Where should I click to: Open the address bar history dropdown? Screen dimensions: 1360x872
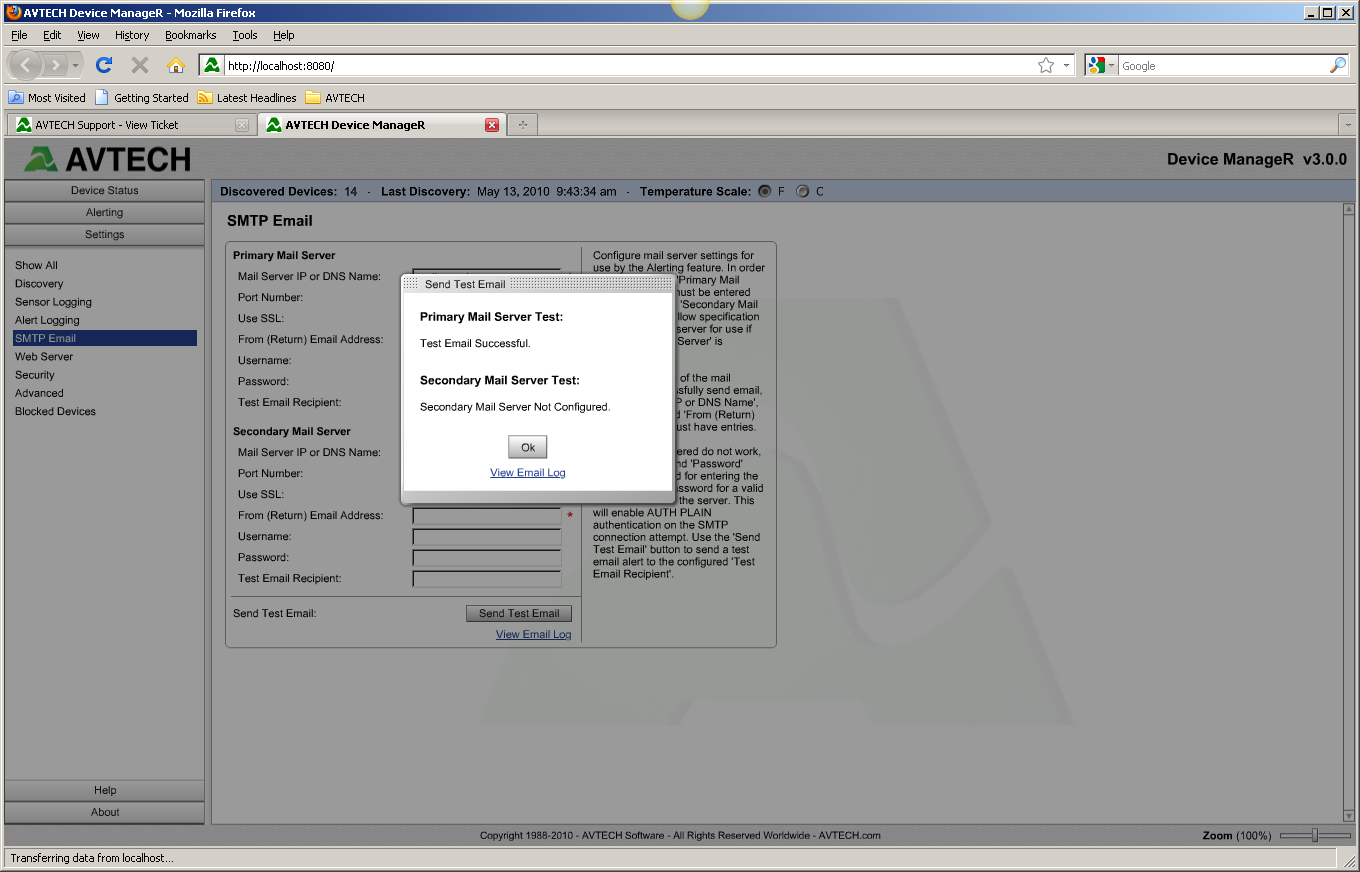pos(1066,65)
